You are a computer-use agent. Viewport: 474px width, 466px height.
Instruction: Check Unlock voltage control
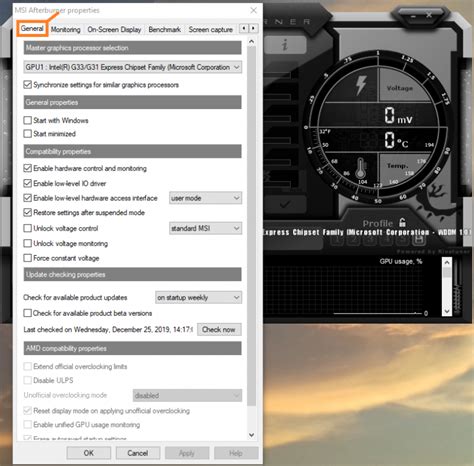click(28, 228)
